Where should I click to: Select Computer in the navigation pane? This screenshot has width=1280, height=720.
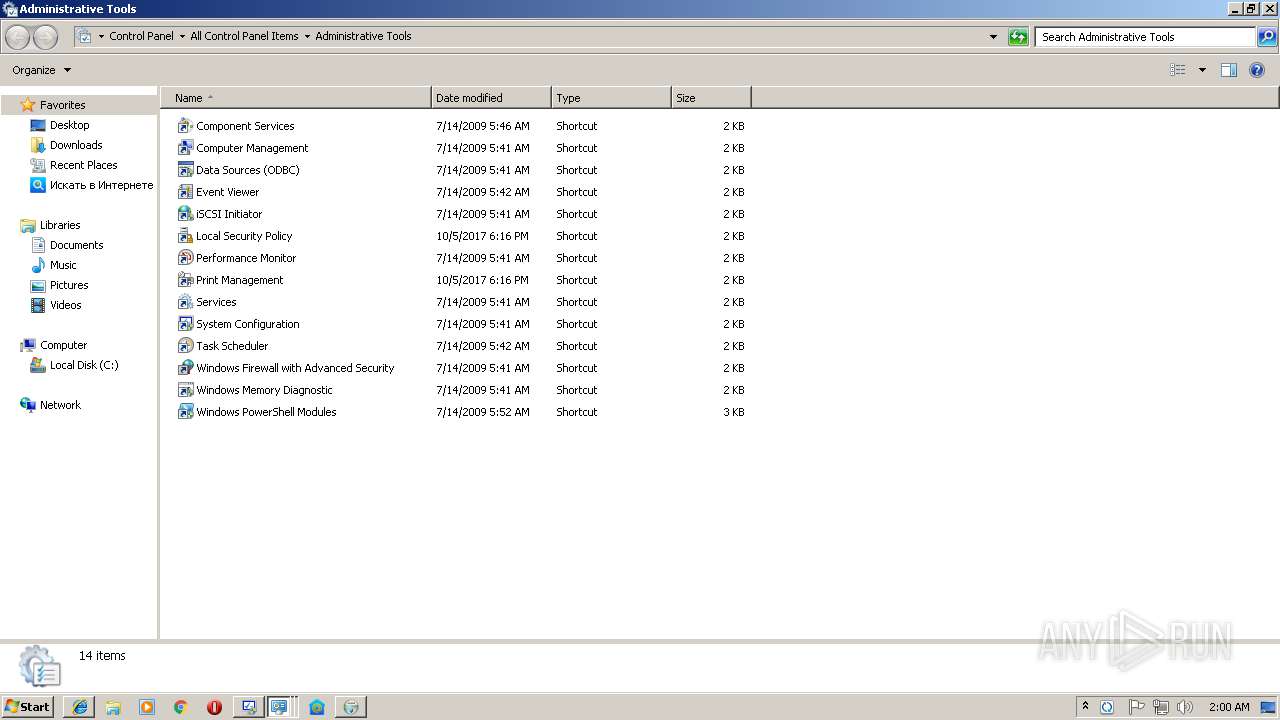(x=63, y=345)
